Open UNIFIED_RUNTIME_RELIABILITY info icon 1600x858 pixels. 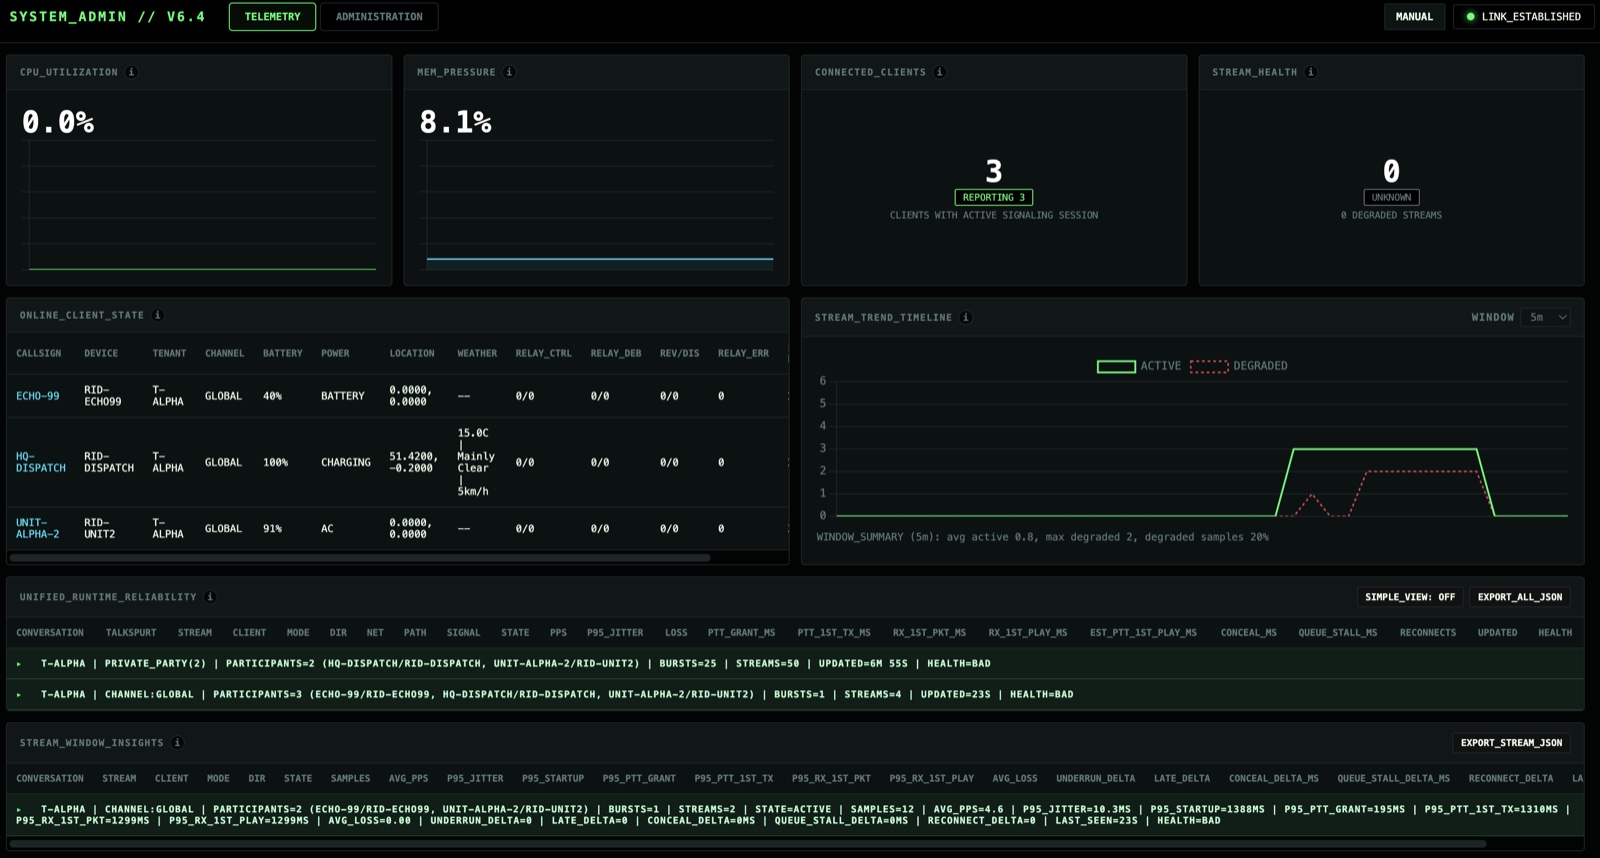[210, 597]
